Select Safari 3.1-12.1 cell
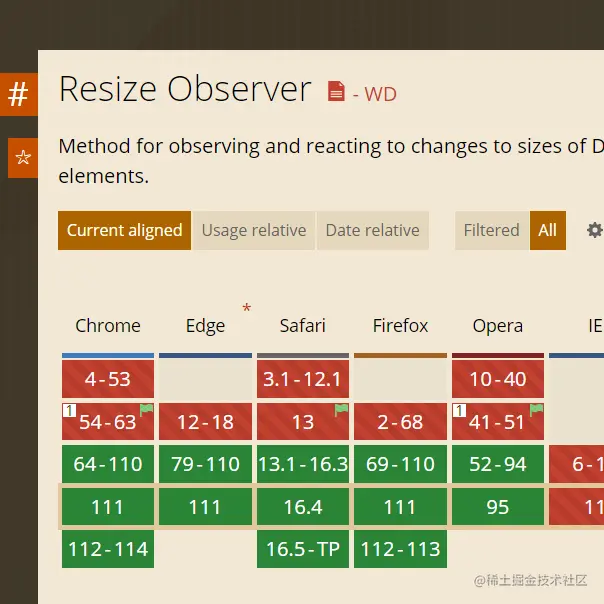 (303, 379)
